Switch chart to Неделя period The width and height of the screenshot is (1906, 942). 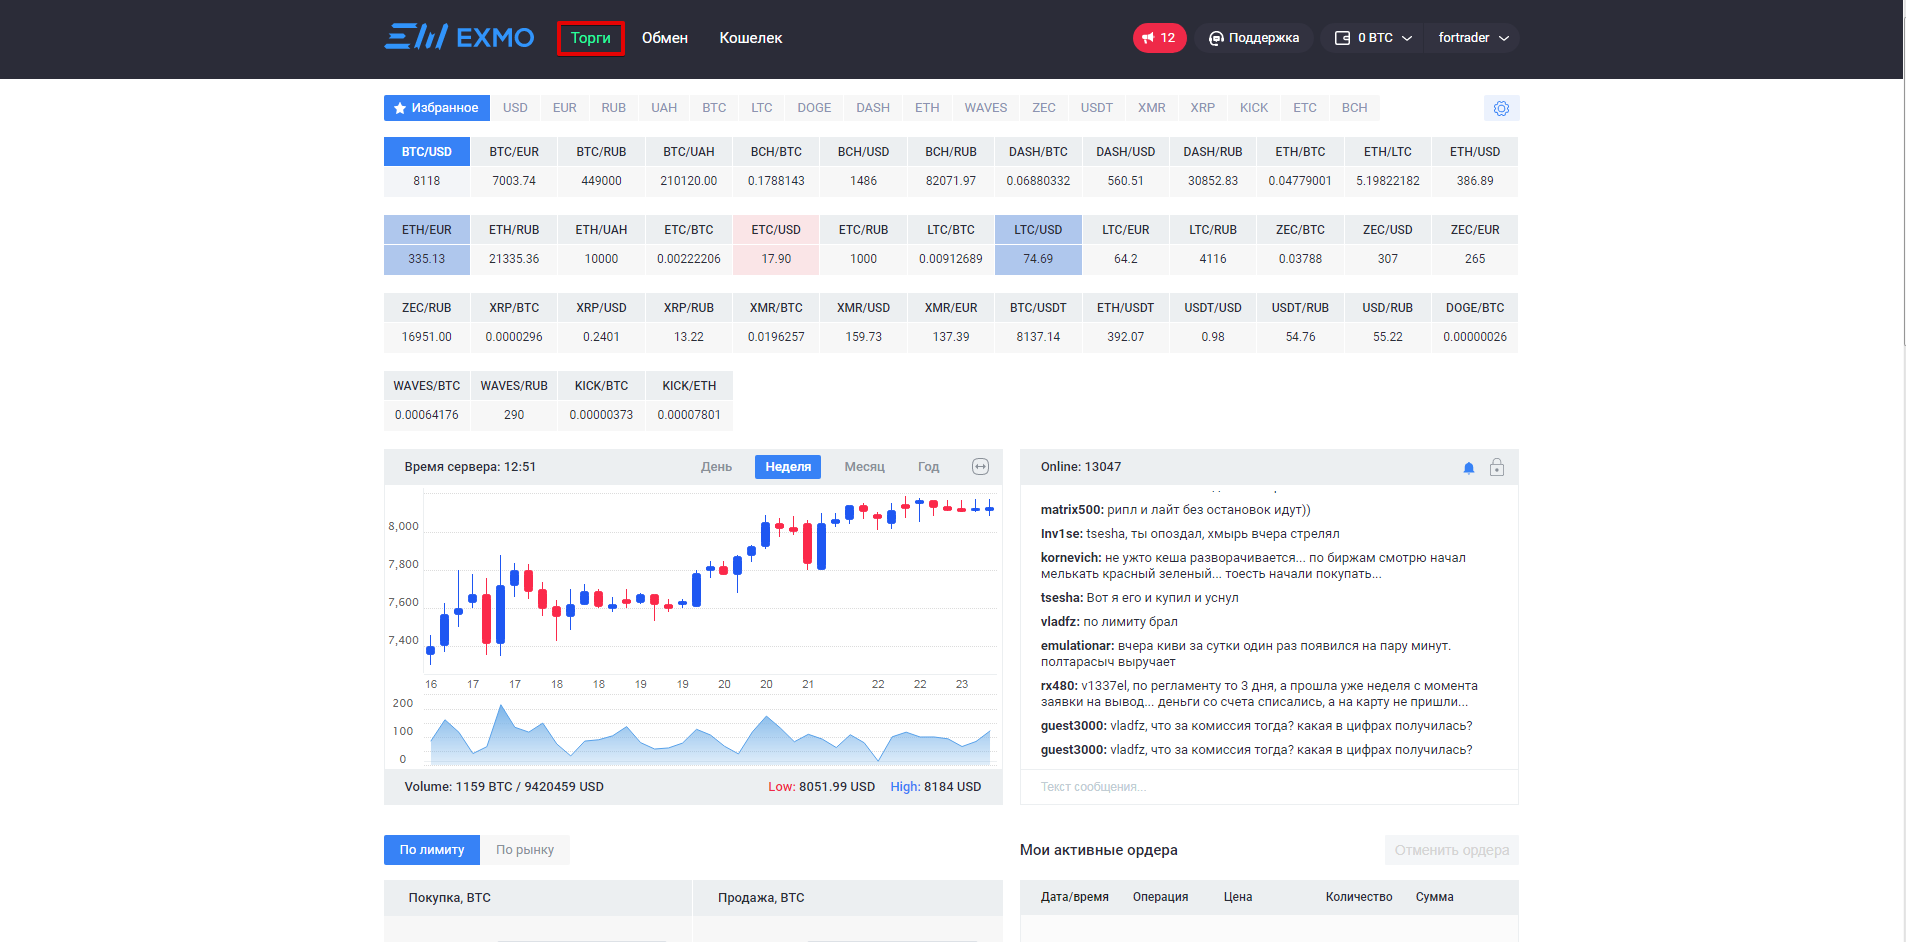tap(788, 467)
